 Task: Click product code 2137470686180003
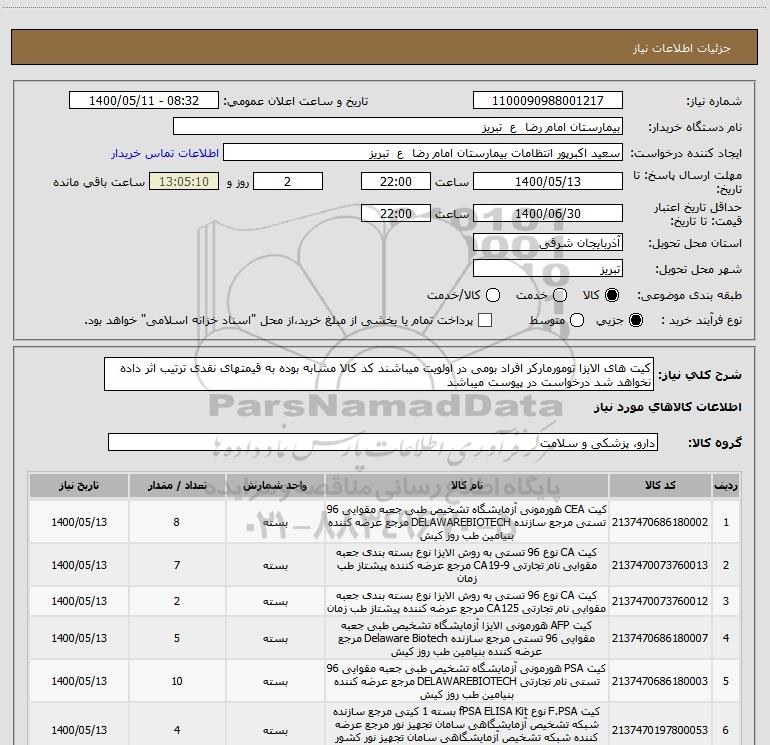click(660, 681)
